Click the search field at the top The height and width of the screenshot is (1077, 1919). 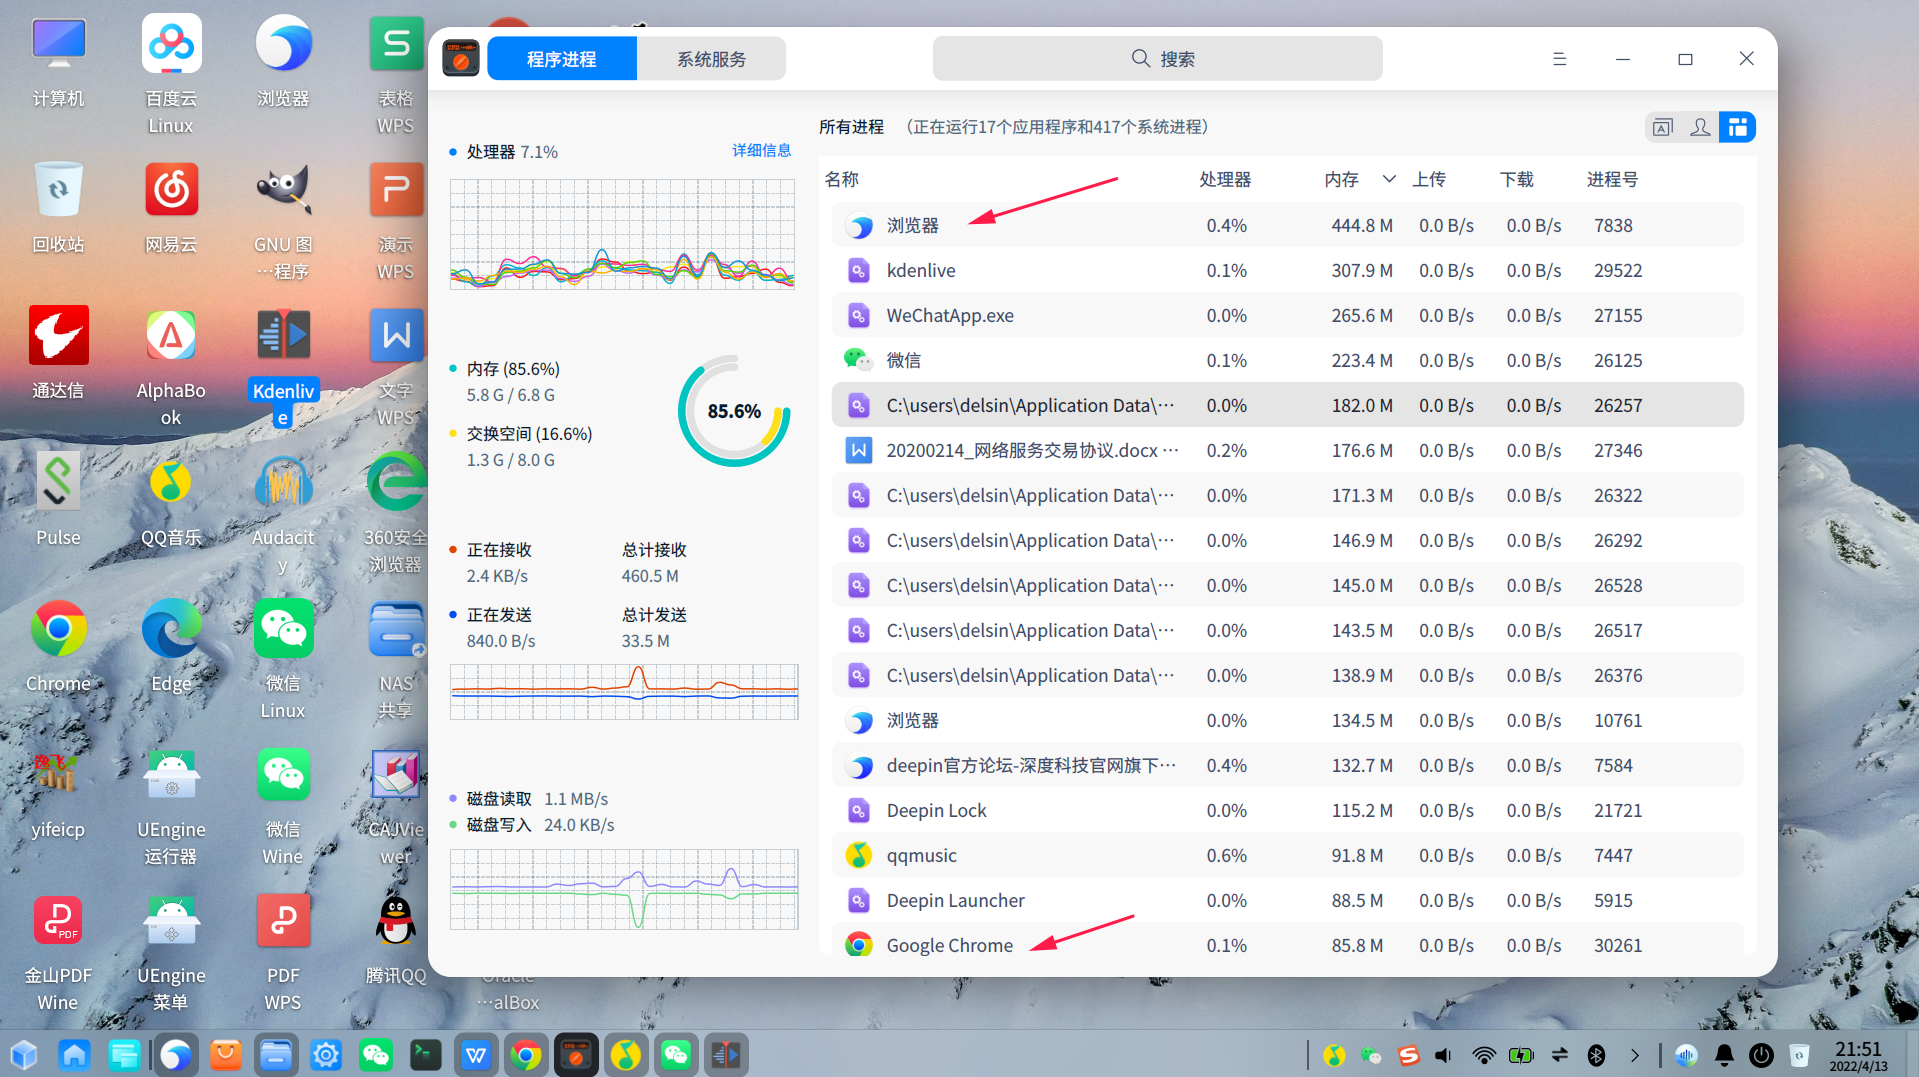1157,58
